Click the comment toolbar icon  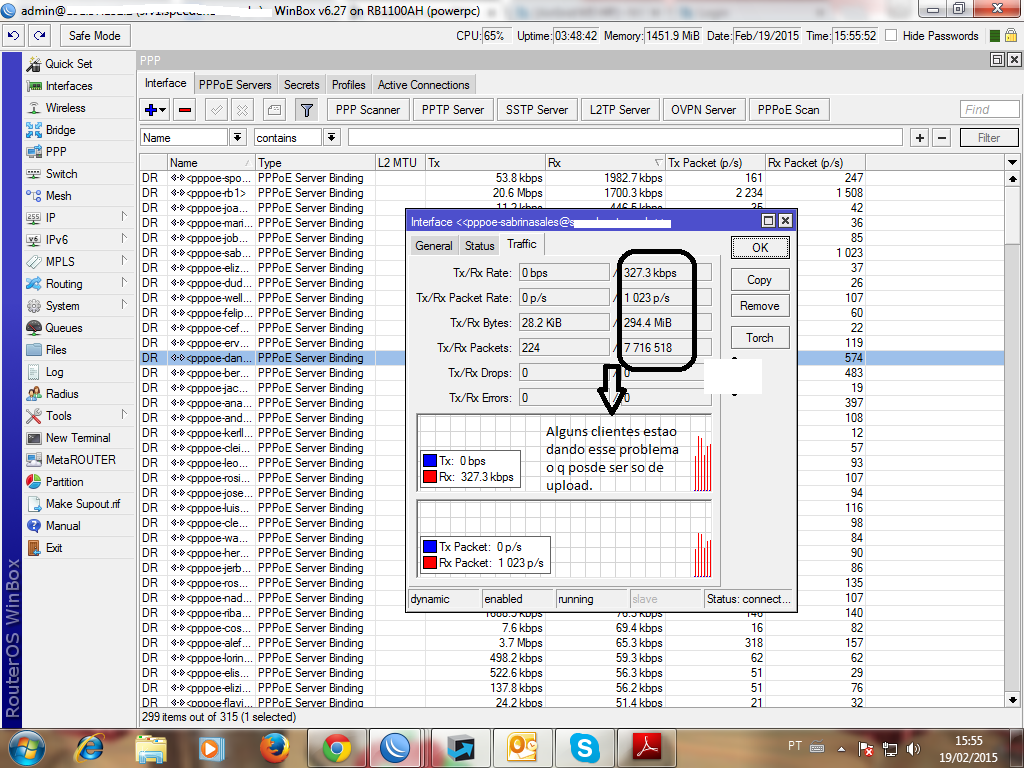coord(274,110)
